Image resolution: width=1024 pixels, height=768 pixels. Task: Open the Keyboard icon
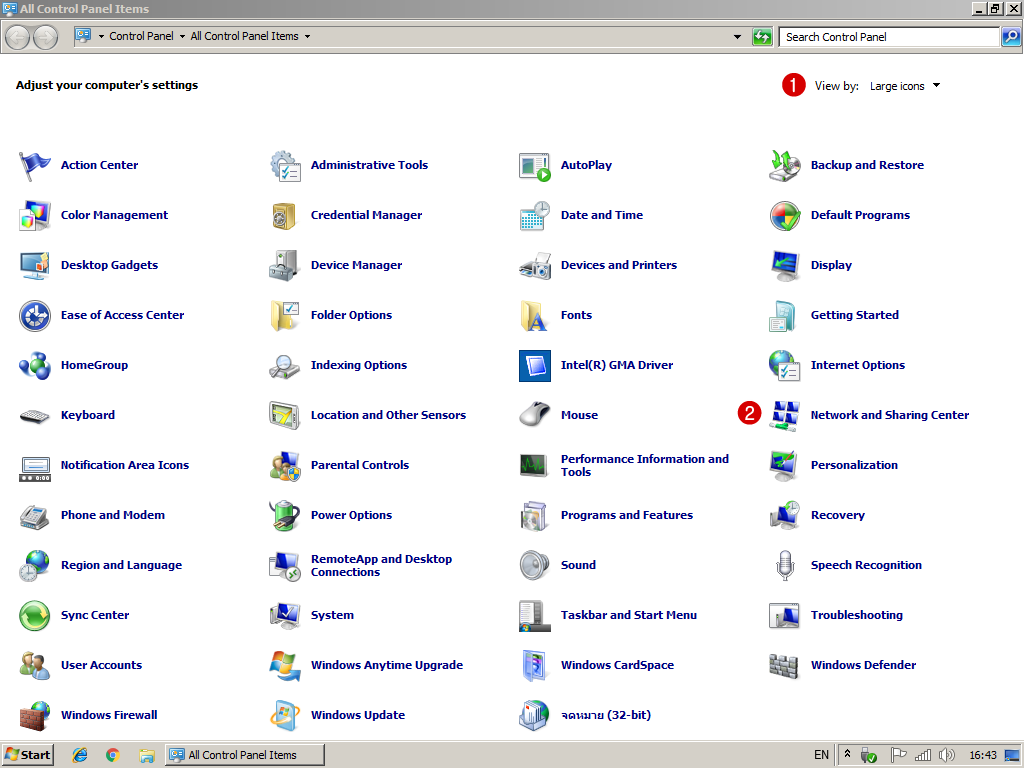tap(35, 416)
